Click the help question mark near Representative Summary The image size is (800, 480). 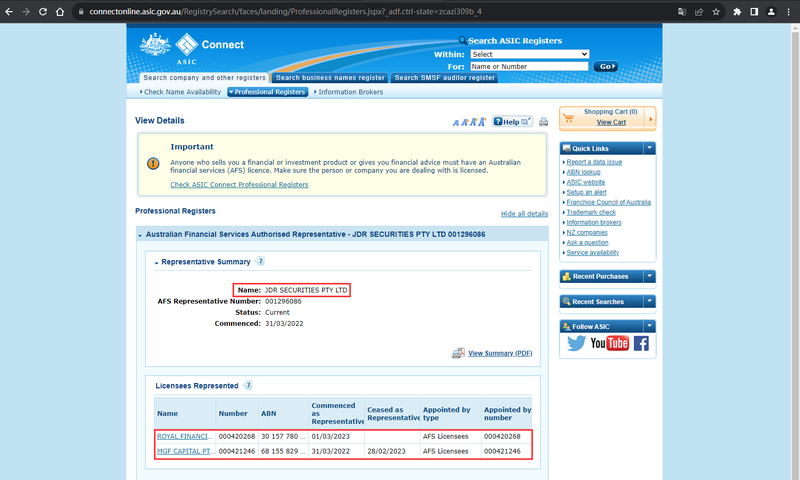click(x=260, y=261)
